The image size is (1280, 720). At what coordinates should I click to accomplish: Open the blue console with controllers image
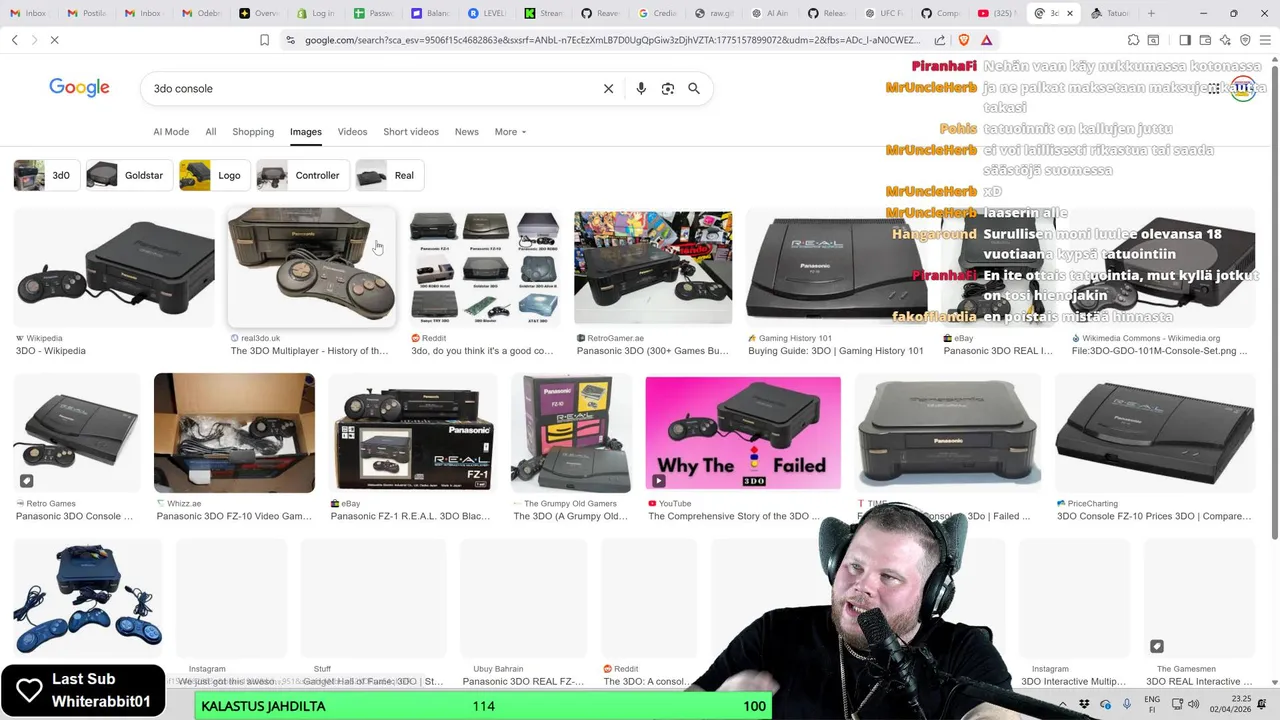tap(88, 598)
